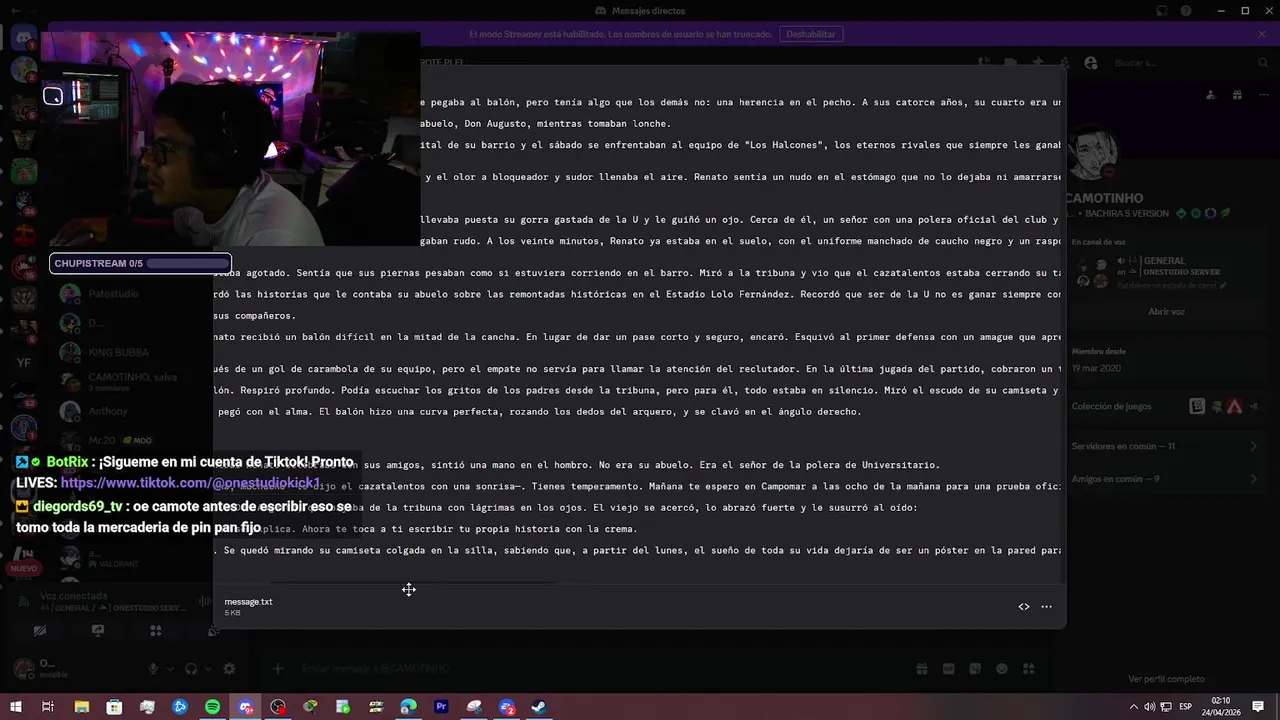Click the CHUPISTREAM 0/5 progress bar
This screenshot has height=720, width=1280.
coord(140,264)
